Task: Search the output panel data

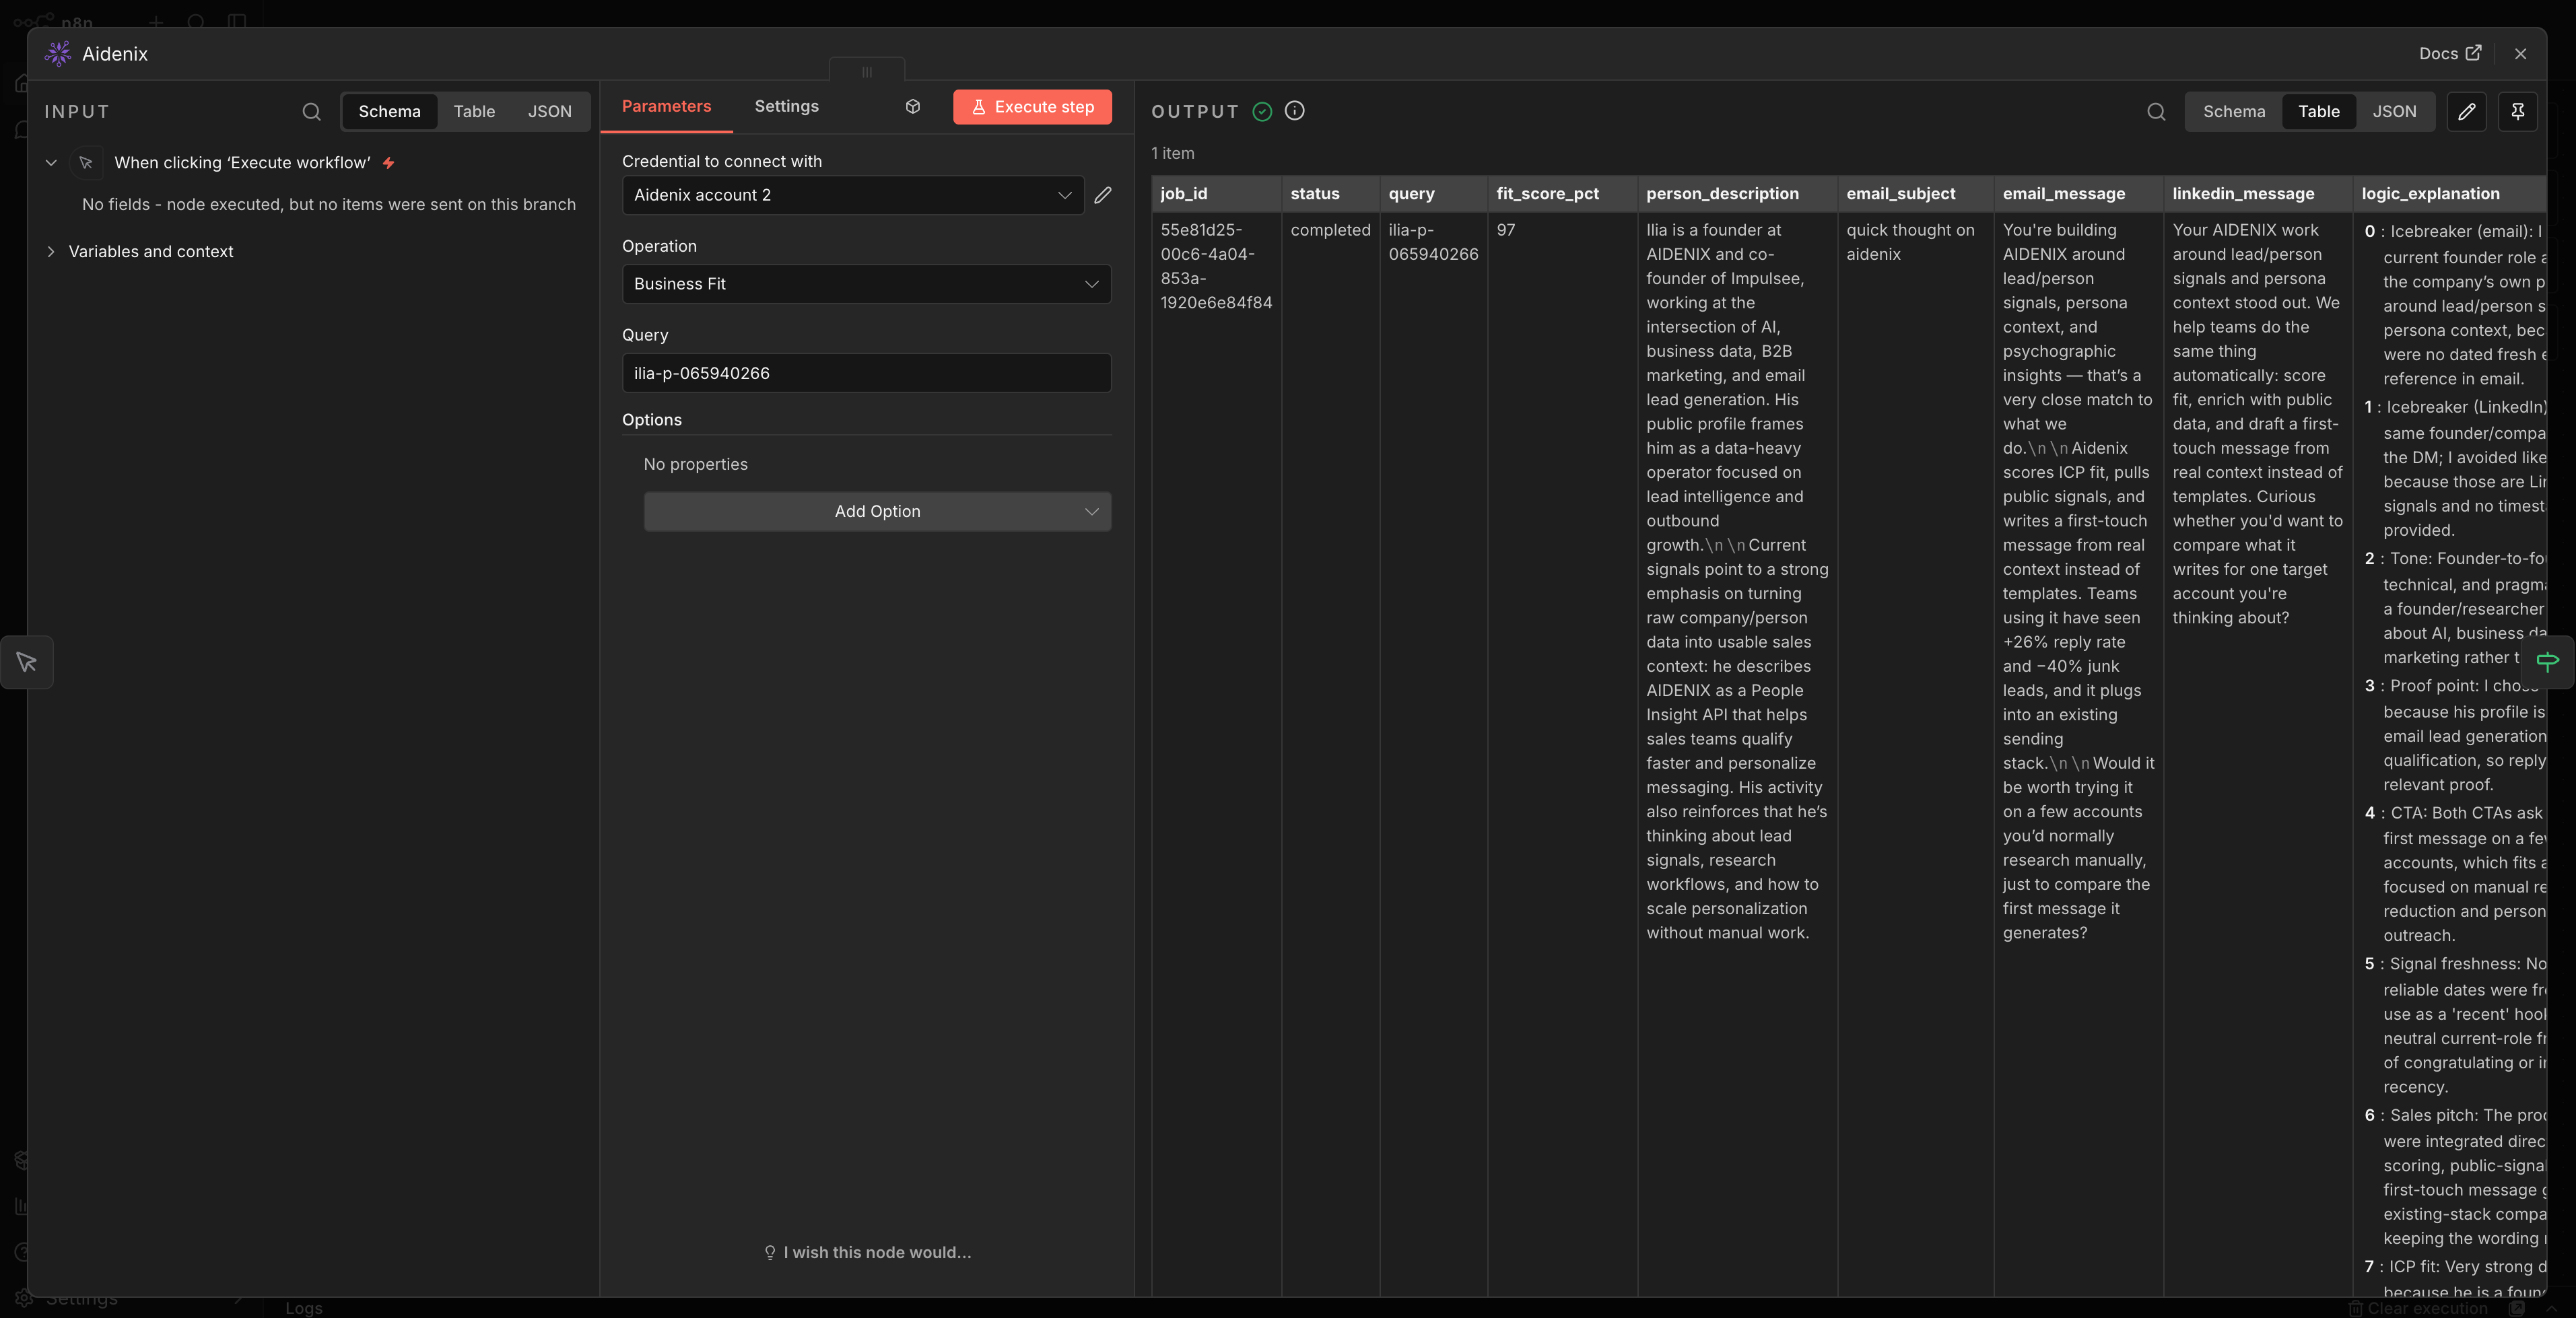Action: coord(2156,111)
